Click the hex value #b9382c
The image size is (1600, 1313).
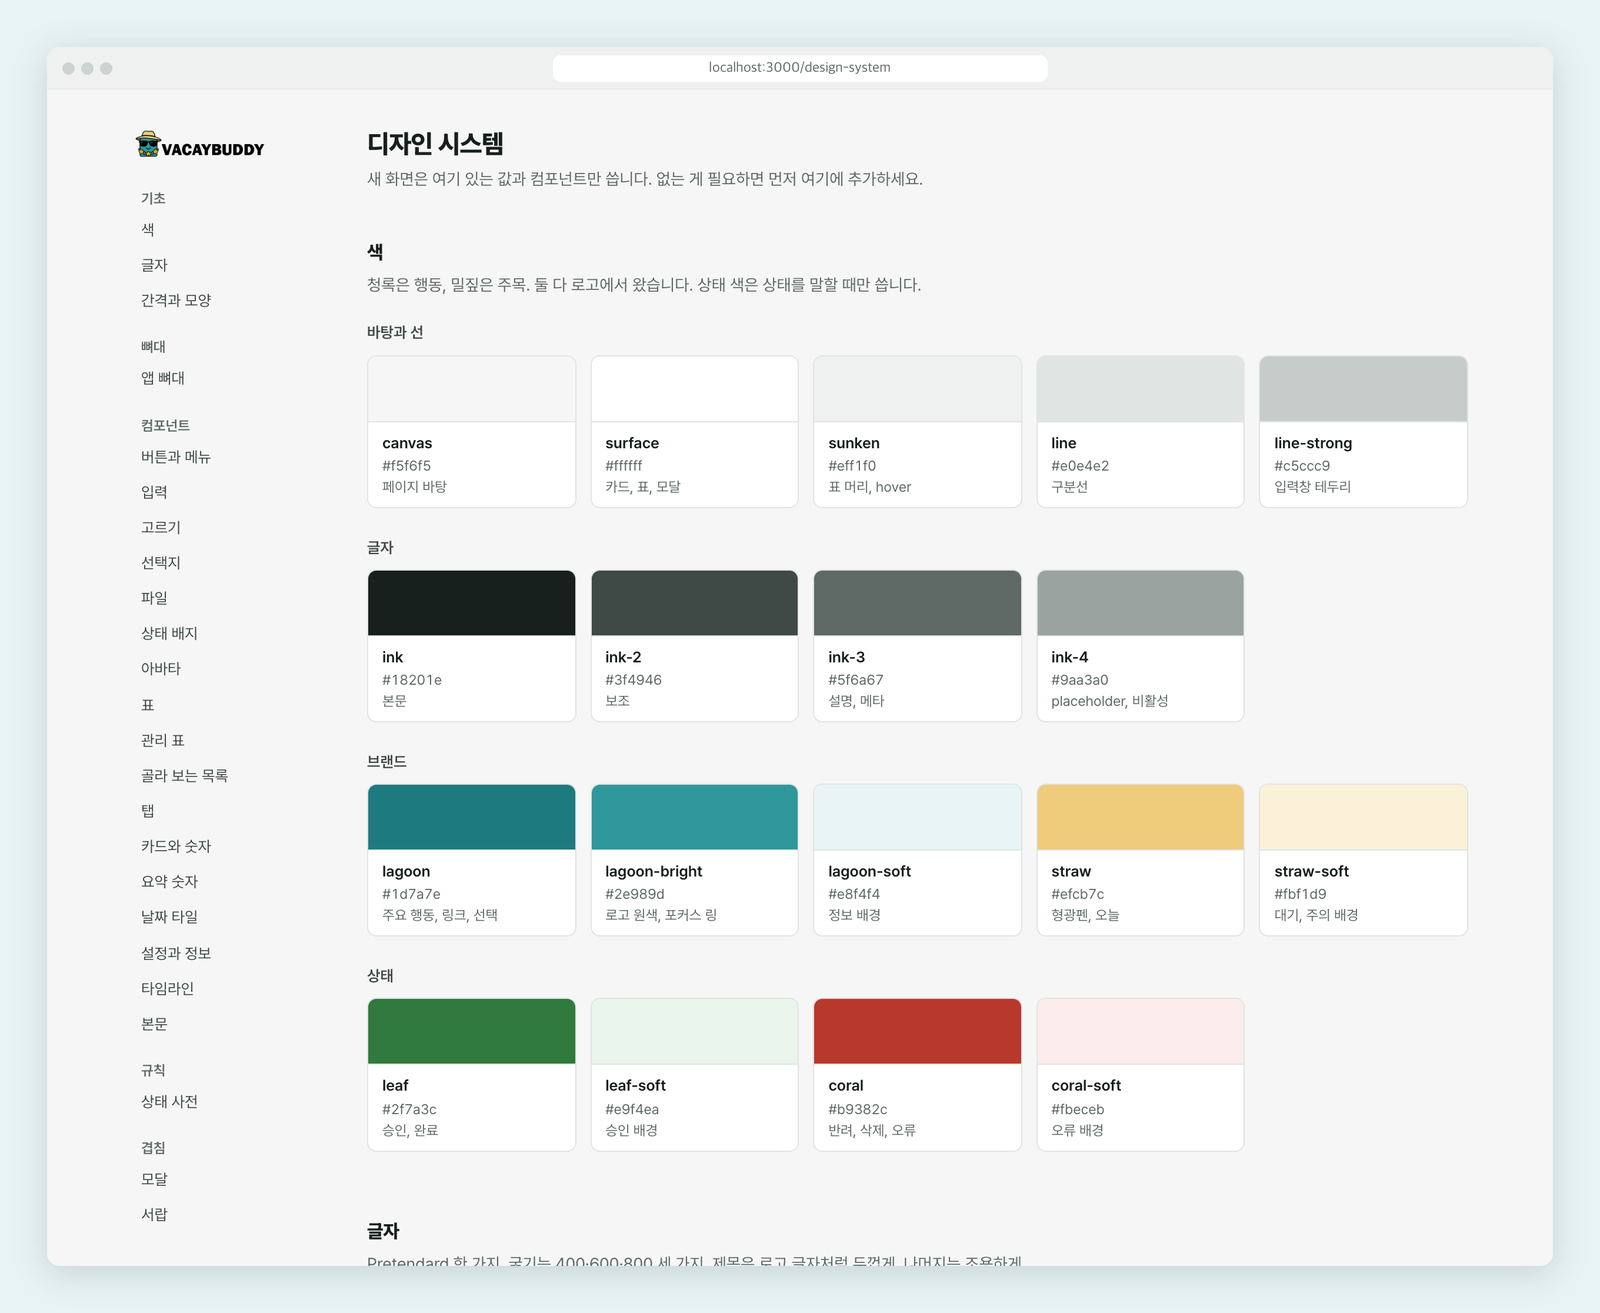point(858,1109)
